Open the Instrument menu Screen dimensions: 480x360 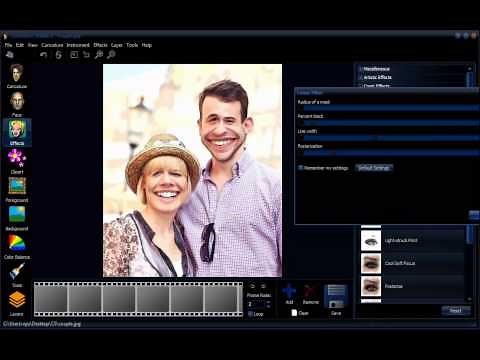pyautogui.click(x=78, y=45)
